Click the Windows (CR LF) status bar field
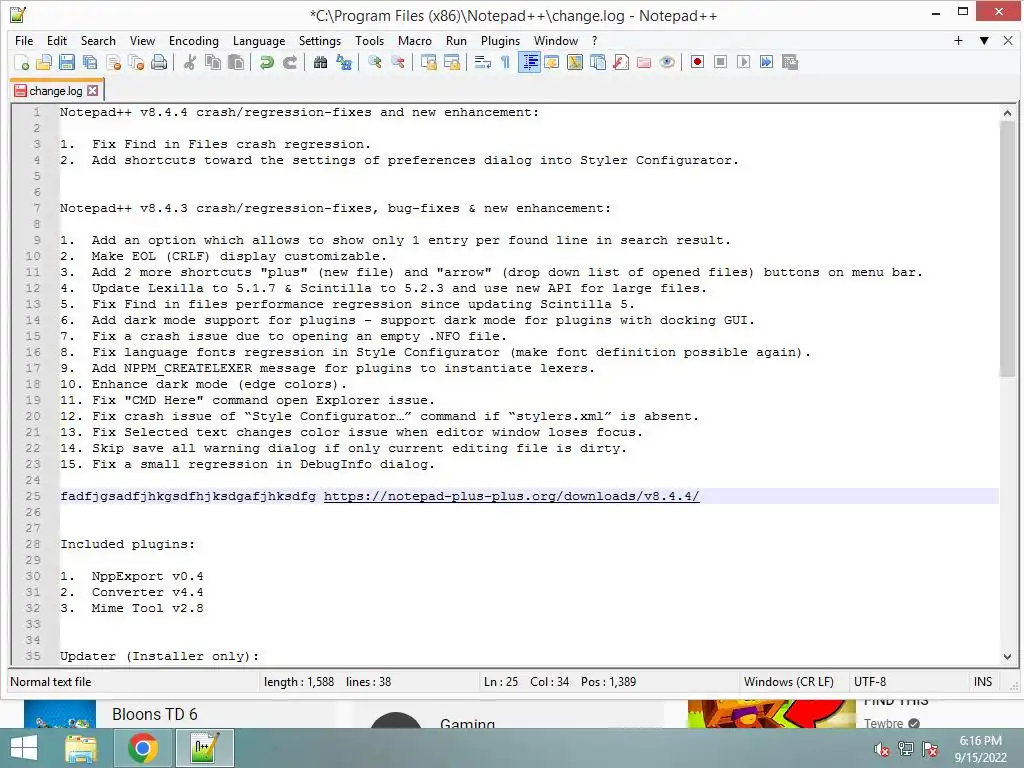 pos(788,682)
